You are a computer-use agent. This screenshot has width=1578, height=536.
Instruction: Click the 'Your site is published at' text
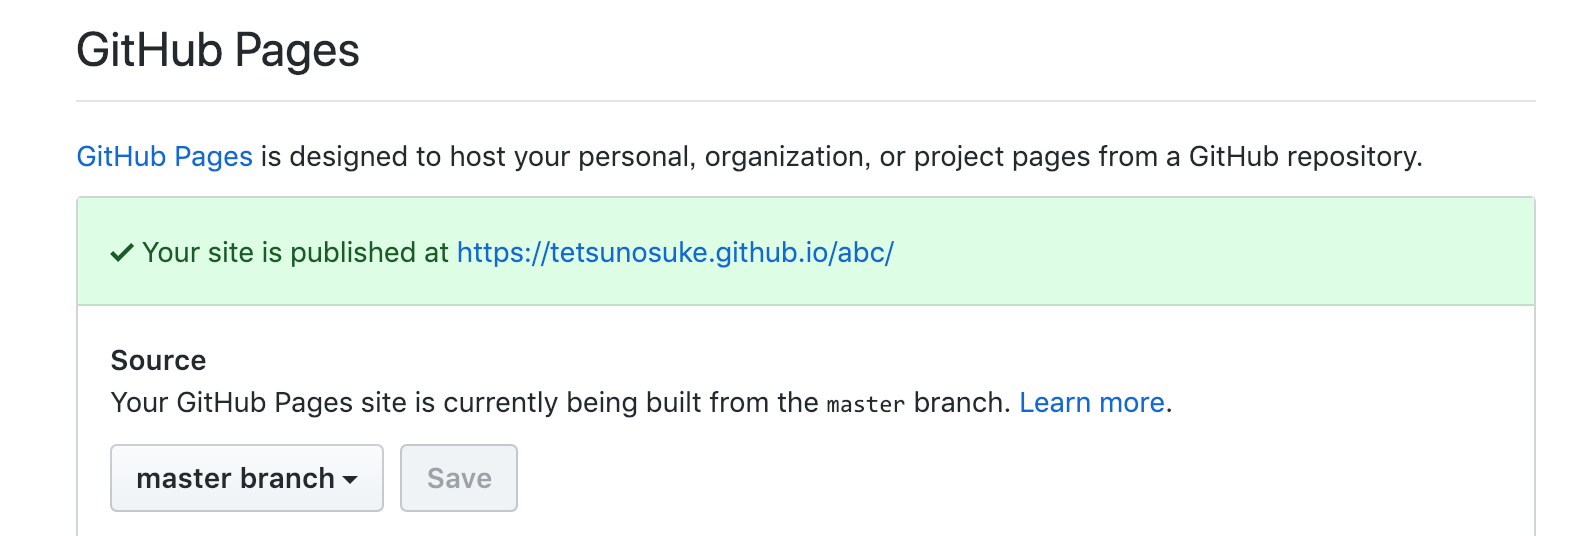coord(295,252)
